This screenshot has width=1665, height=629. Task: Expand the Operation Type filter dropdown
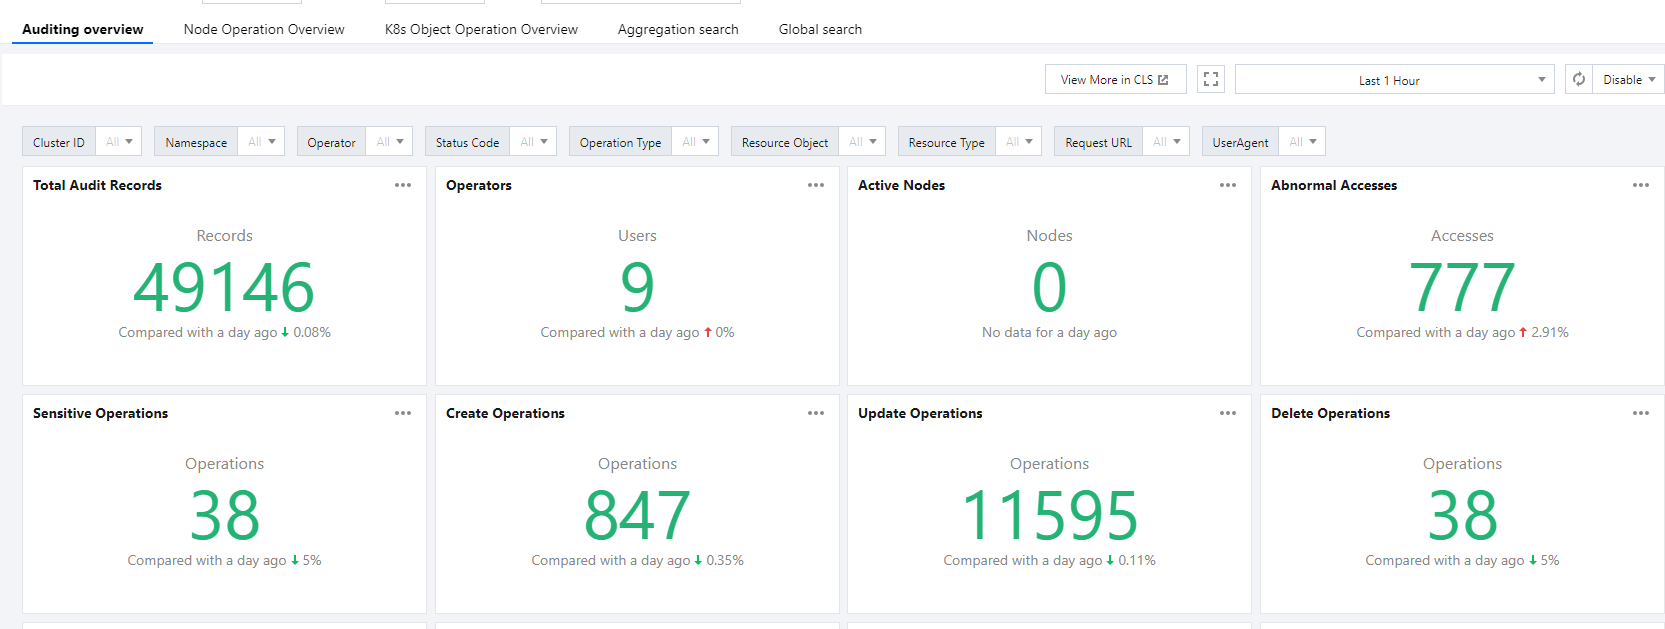(x=695, y=142)
